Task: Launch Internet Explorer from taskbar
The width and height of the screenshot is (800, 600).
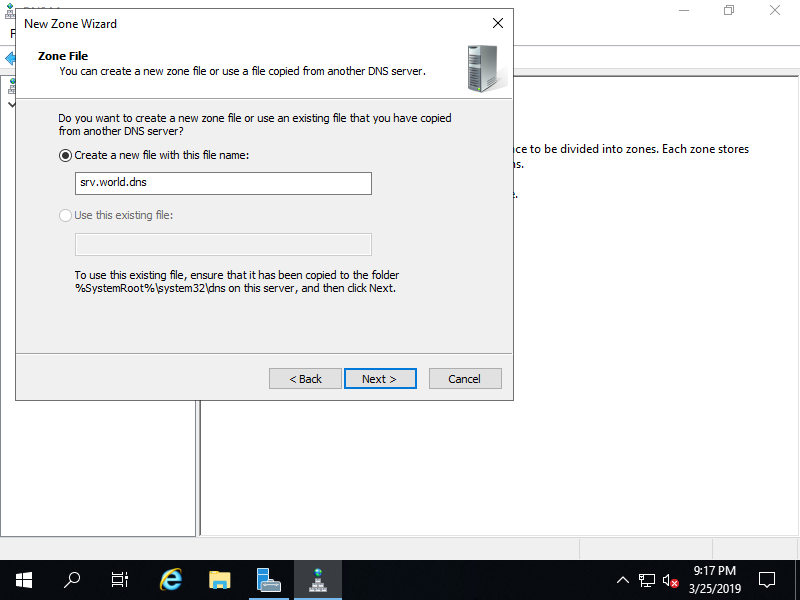Action: (x=171, y=580)
